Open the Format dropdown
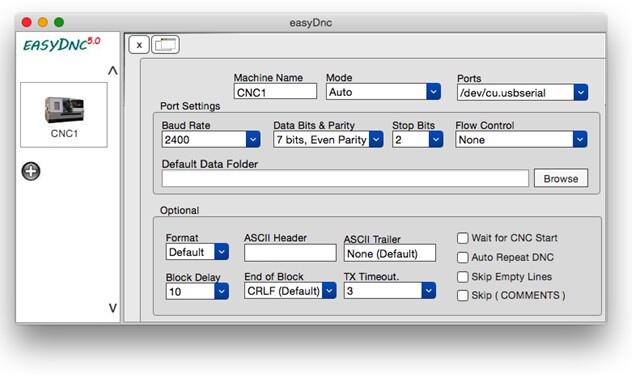632x376 pixels. [x=197, y=252]
